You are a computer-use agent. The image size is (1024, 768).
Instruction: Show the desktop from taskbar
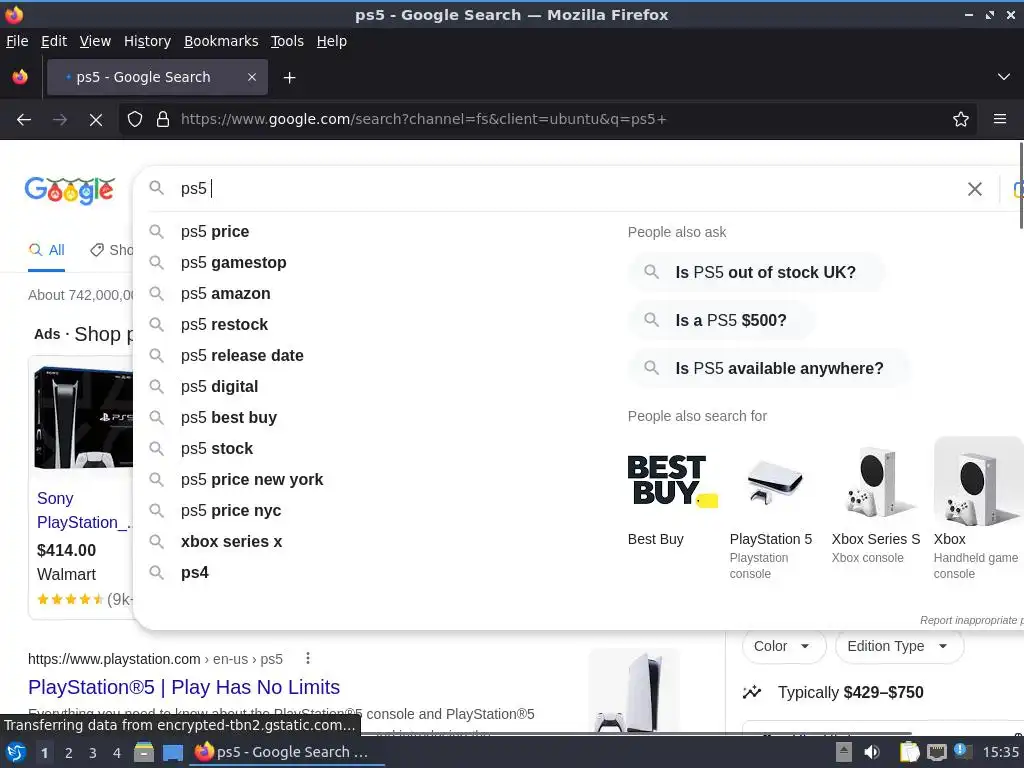(173, 752)
